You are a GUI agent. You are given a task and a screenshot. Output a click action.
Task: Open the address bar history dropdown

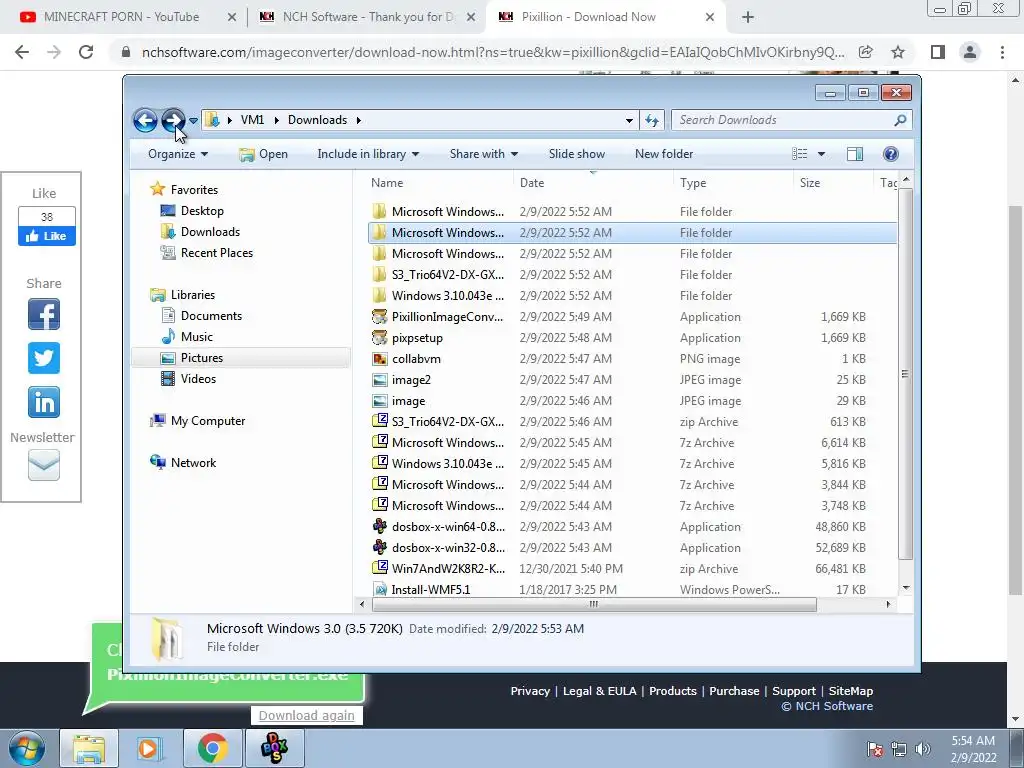(629, 121)
